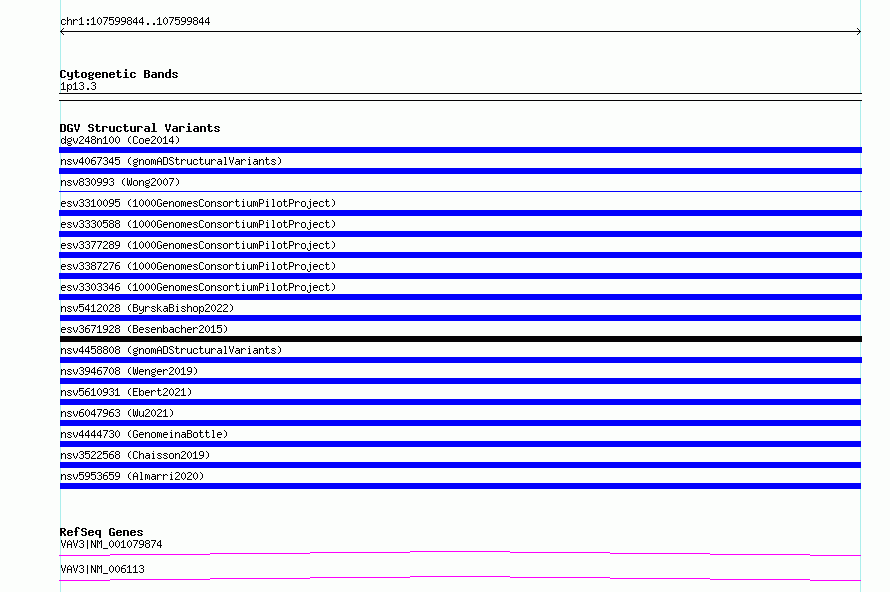
Task: Select esv3330588 1000Genomes variant label
Action: [x=198, y=224]
